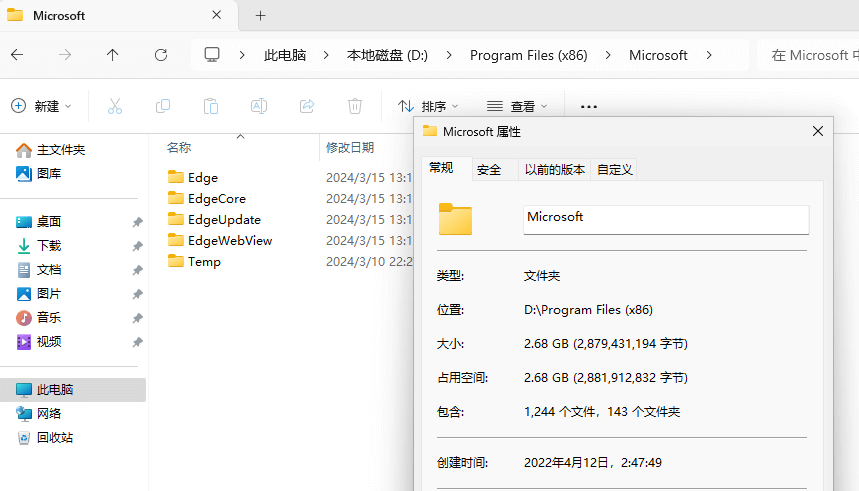
Task: Click the Cut scissors icon
Action: click(115, 106)
